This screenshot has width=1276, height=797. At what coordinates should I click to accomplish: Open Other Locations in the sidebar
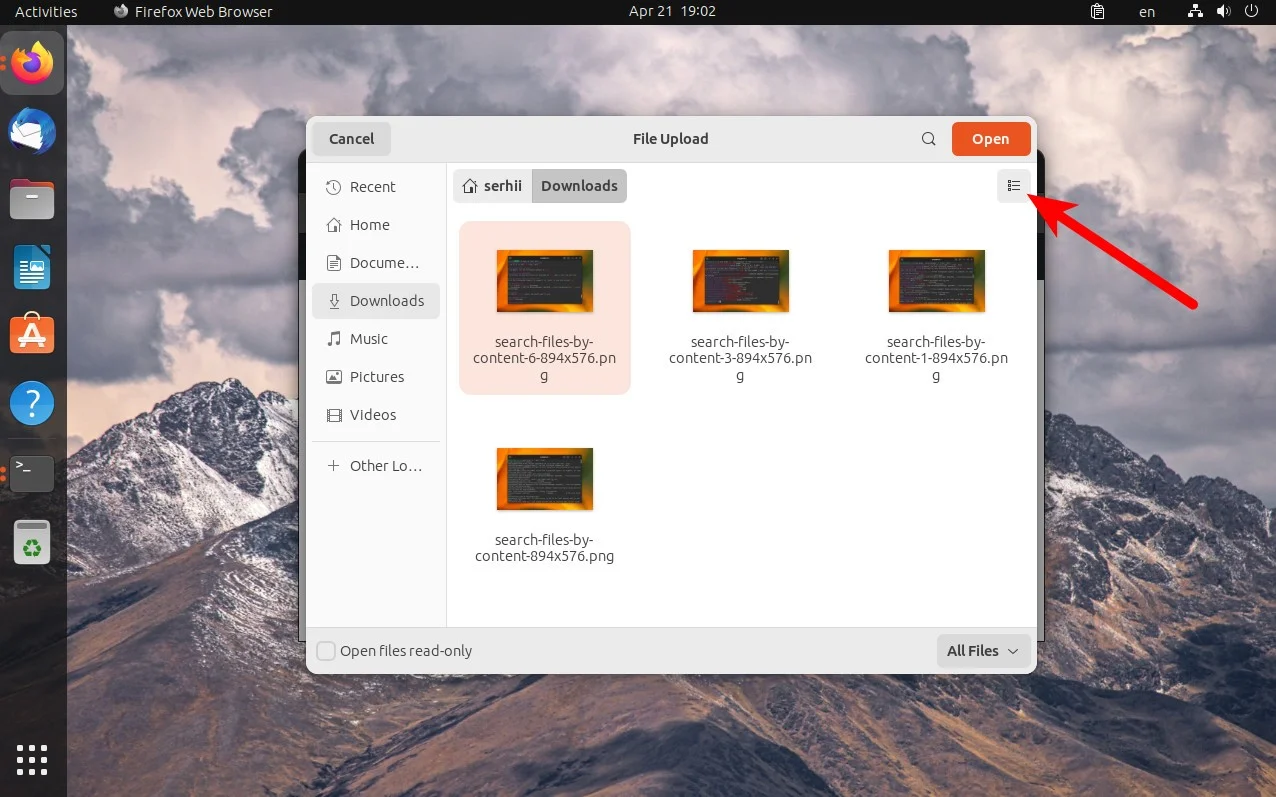[x=385, y=466]
